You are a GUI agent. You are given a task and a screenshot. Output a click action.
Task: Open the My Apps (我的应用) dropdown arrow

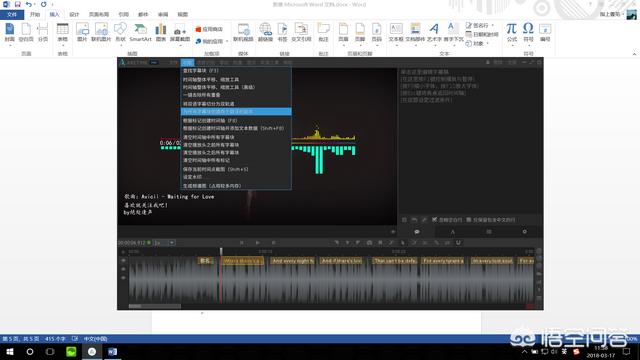click(x=227, y=41)
